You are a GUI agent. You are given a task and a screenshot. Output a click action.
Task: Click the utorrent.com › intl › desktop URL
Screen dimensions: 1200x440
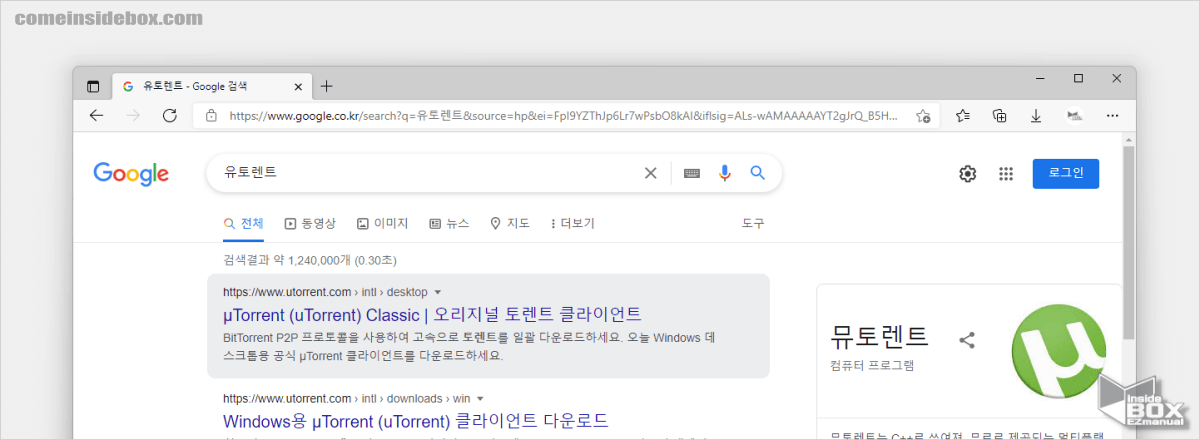[325, 292]
